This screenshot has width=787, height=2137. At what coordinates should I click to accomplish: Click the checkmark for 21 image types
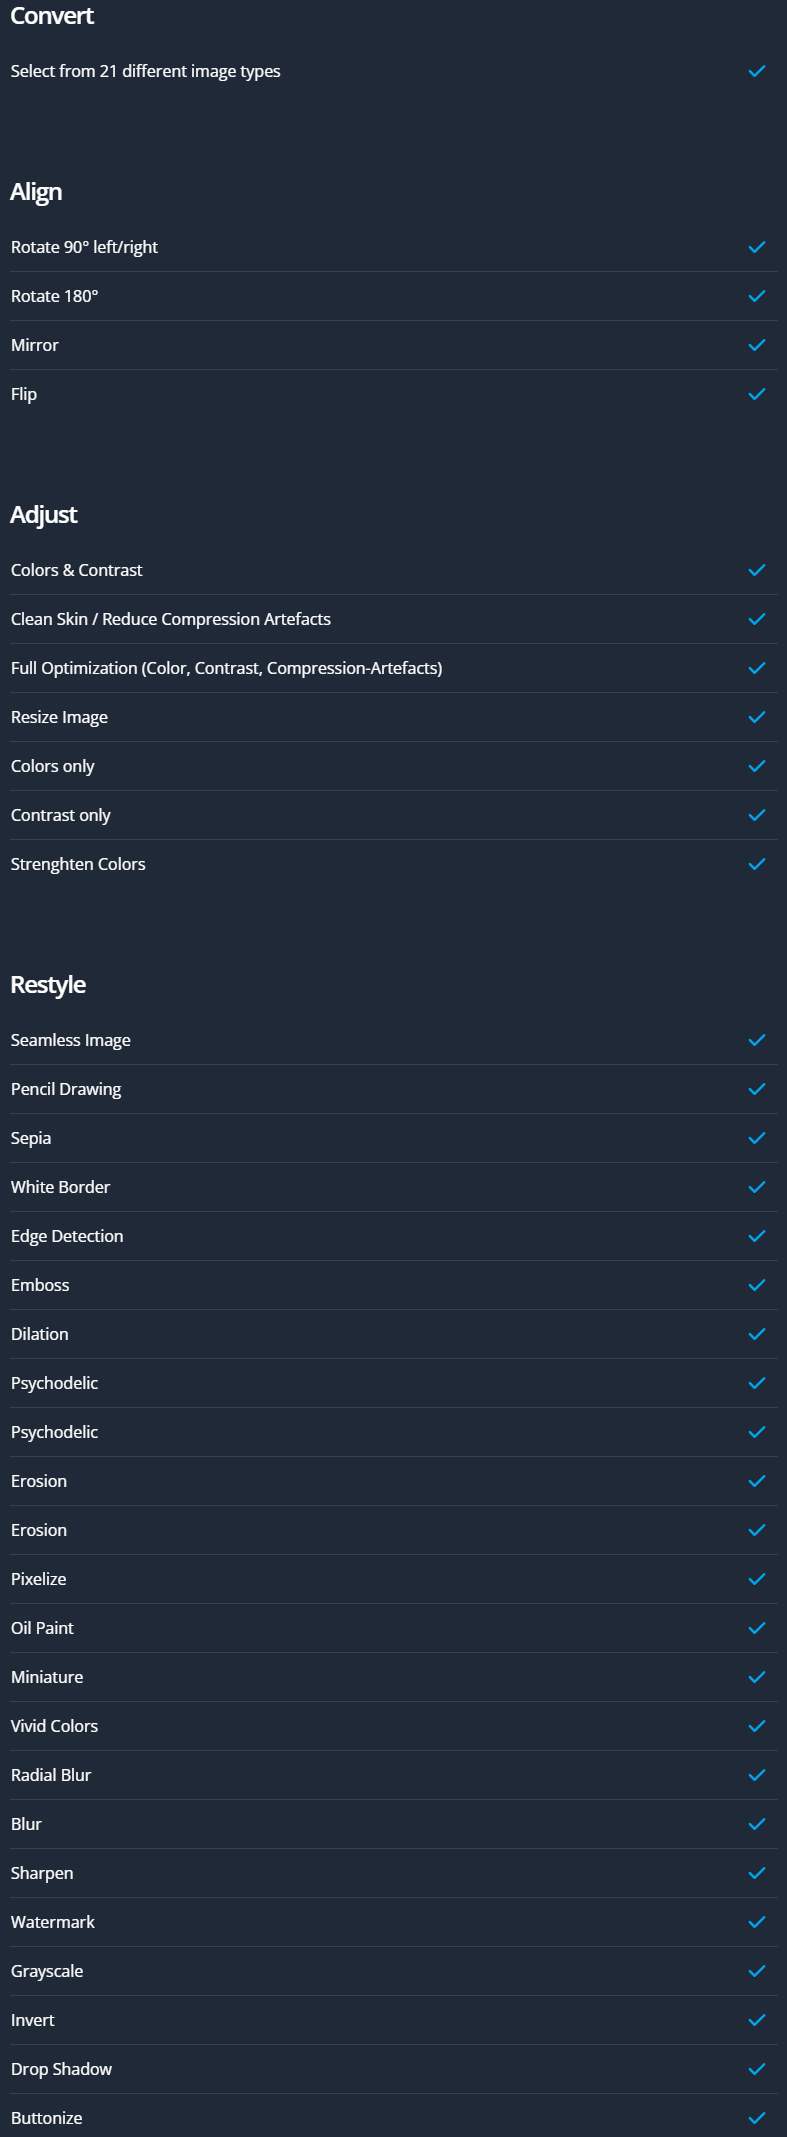point(757,71)
